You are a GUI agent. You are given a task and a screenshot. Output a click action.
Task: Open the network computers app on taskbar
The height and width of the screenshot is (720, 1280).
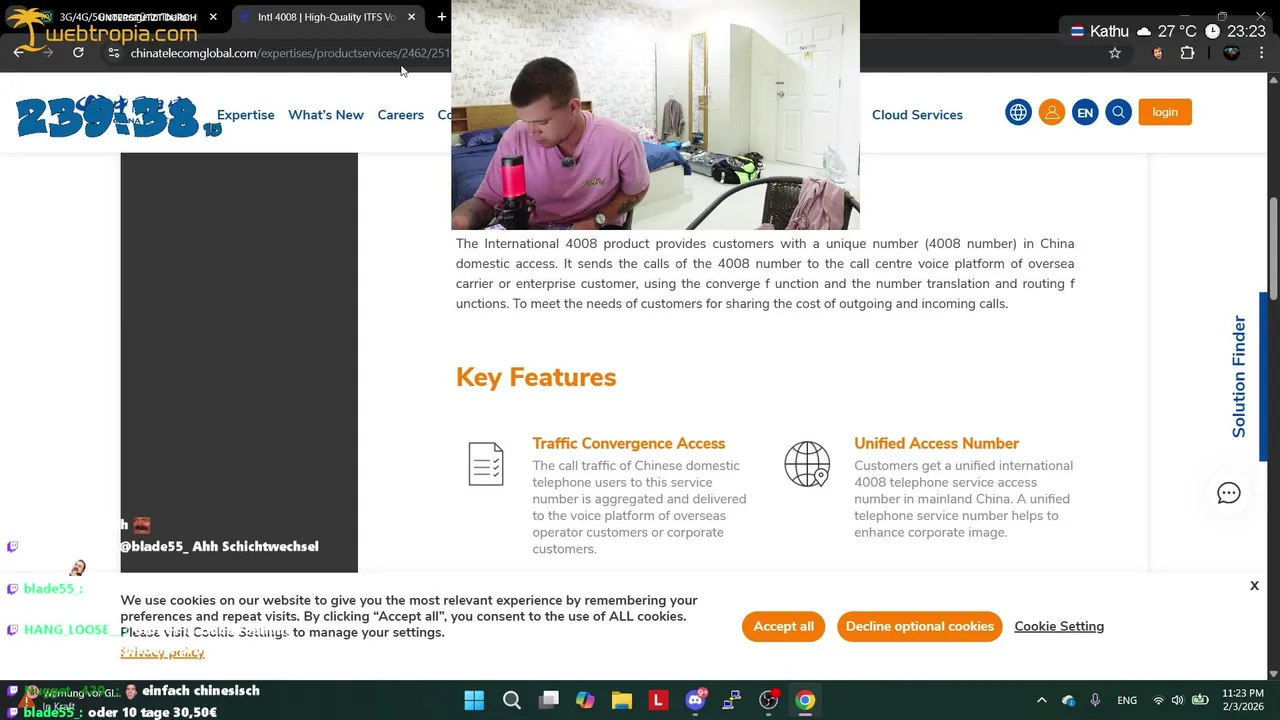[x=732, y=700]
